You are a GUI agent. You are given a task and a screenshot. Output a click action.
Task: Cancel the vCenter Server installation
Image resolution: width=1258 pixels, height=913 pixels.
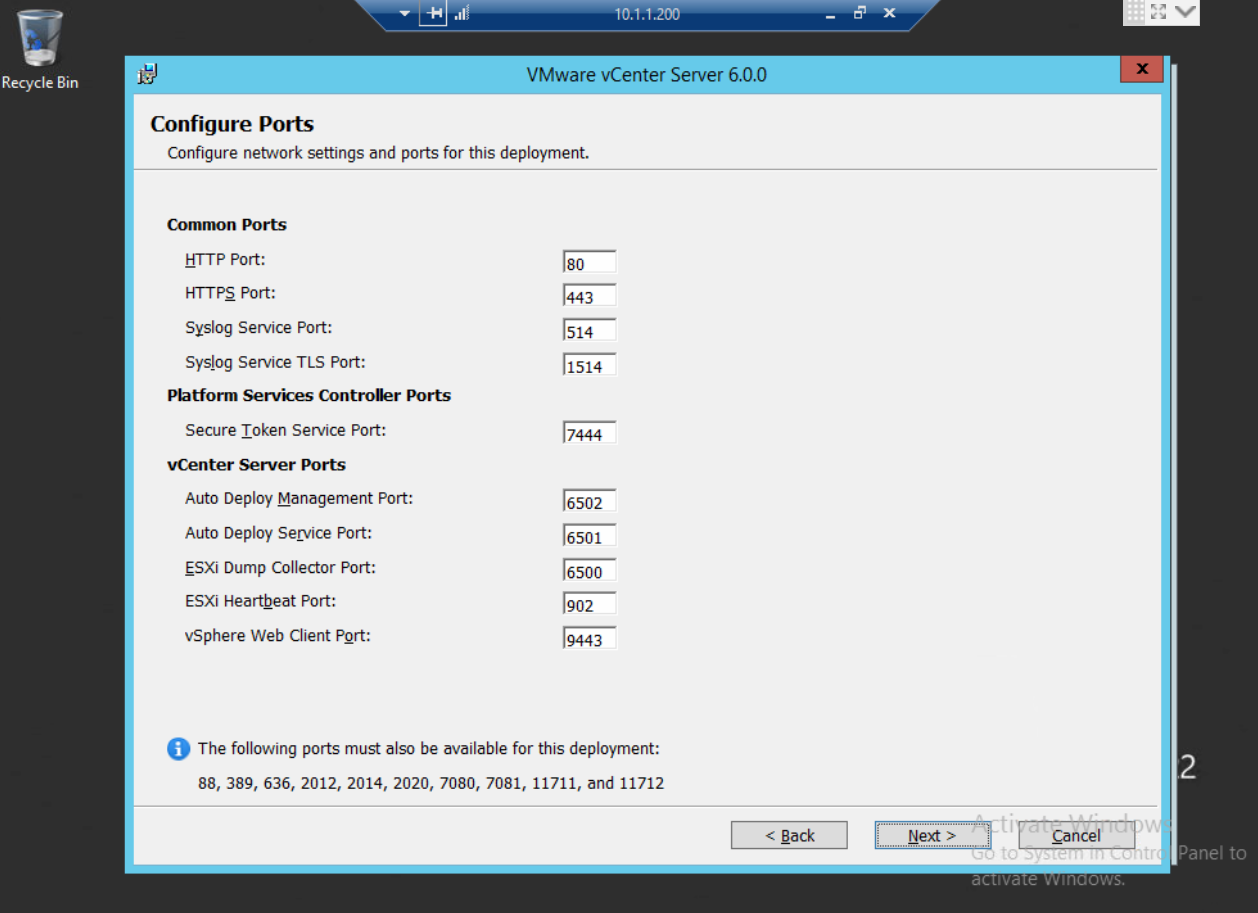click(x=1076, y=835)
